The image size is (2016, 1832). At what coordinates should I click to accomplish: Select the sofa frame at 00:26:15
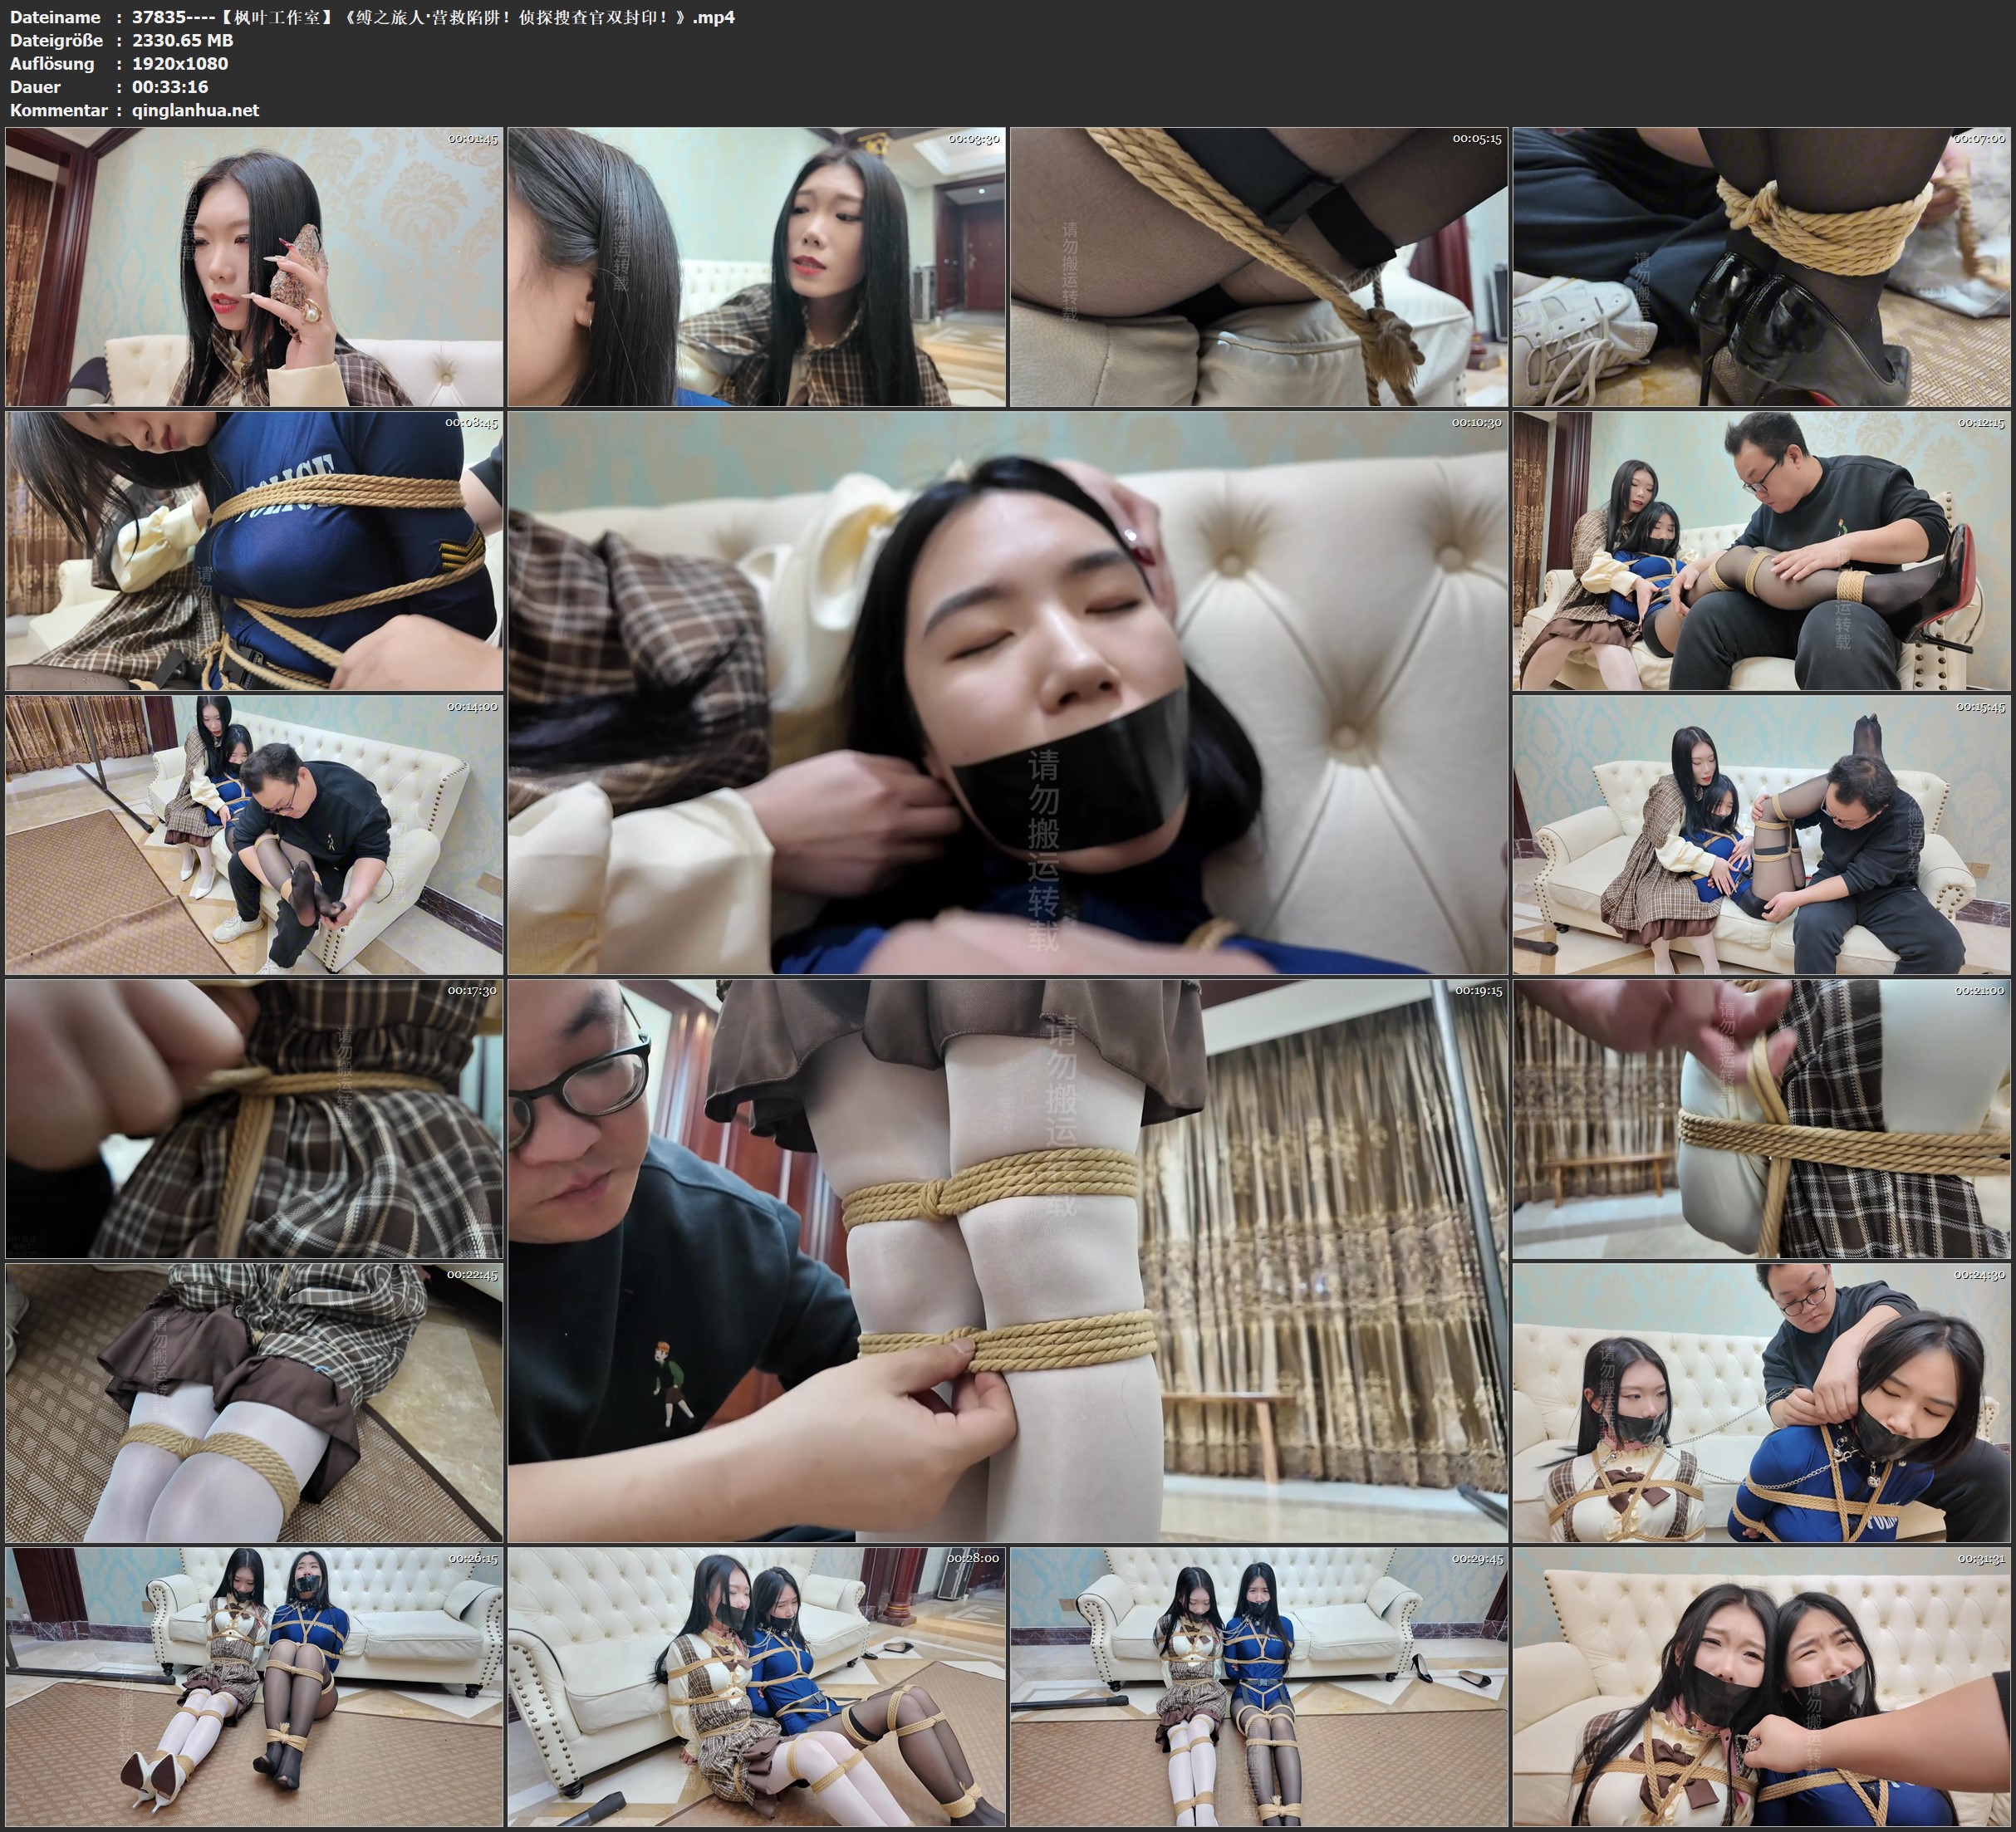(x=254, y=1687)
